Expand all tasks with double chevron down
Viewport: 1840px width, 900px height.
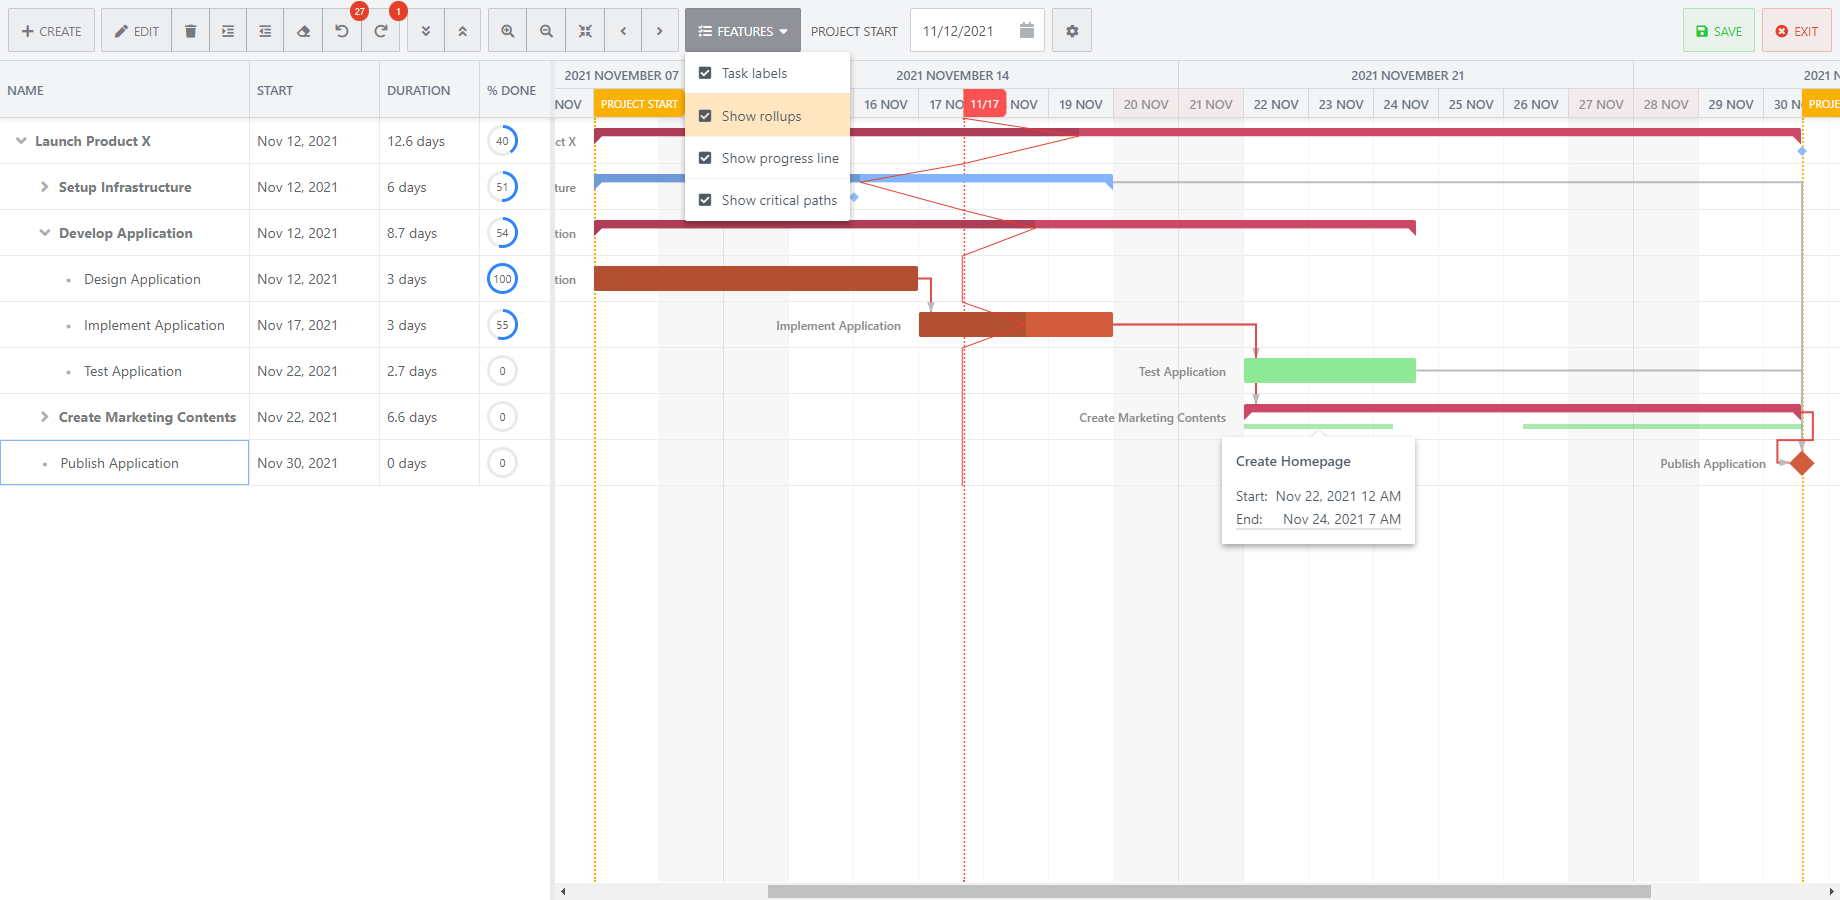(x=426, y=31)
